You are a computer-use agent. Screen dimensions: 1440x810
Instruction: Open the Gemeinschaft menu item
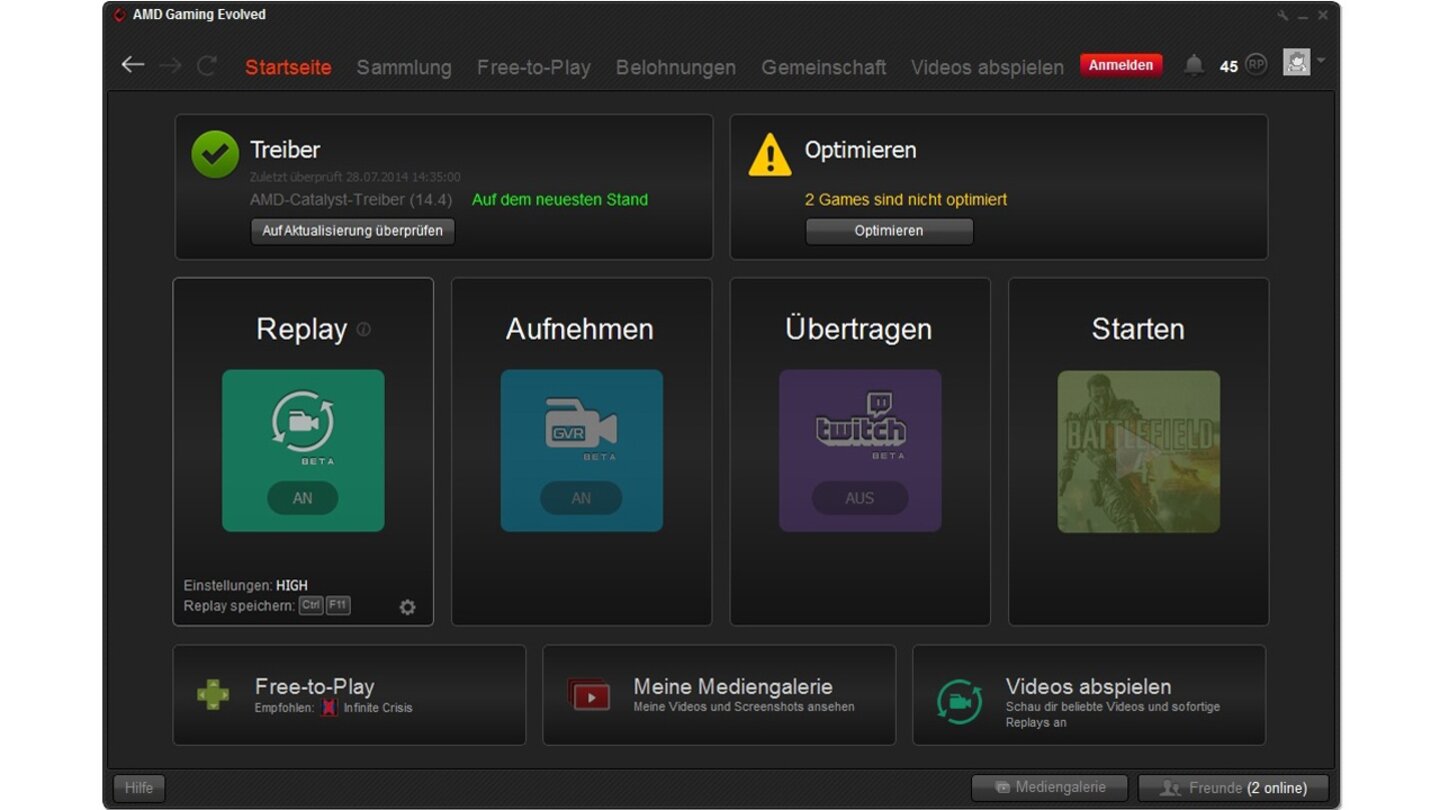[x=823, y=67]
